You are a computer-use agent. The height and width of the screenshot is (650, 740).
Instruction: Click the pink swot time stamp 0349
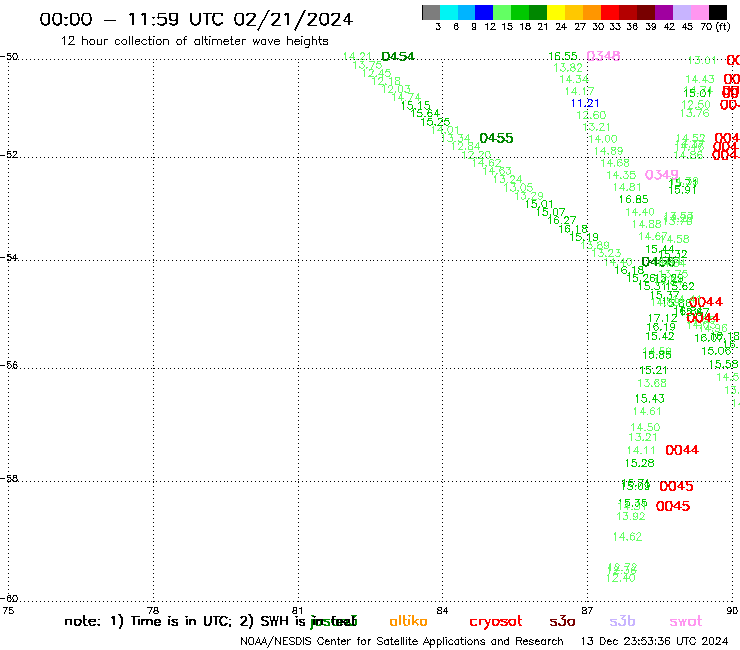(662, 175)
